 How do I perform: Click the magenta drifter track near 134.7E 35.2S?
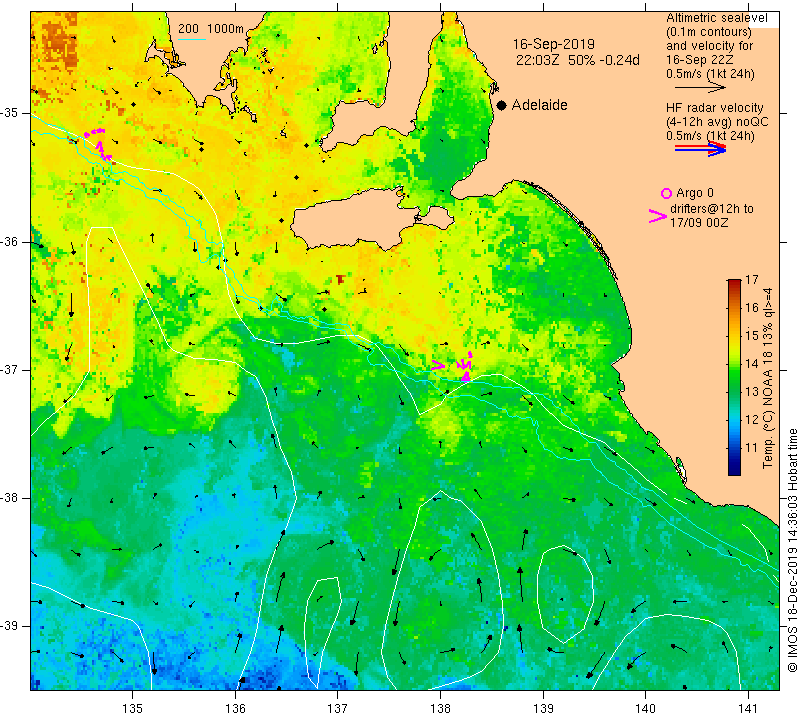pos(98,144)
